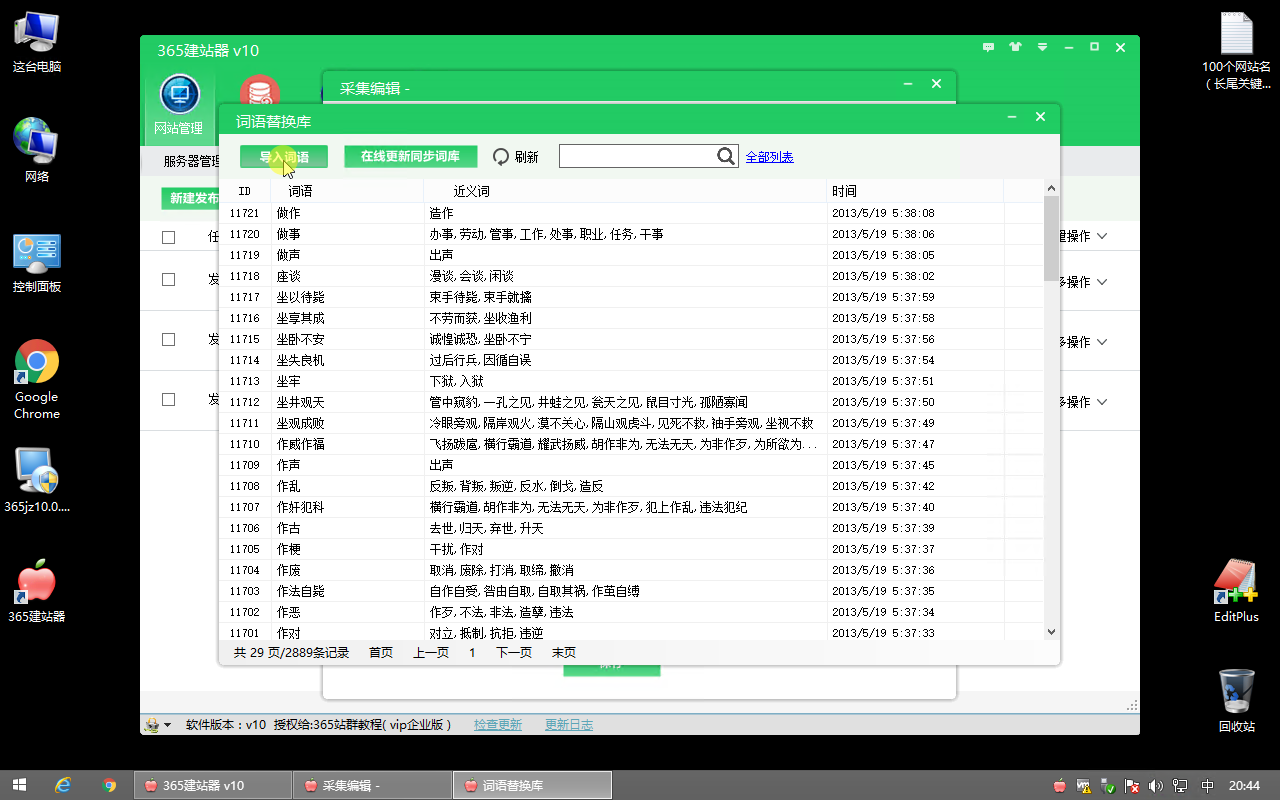This screenshot has height=800, width=1280.
Task: Sort by the 时间 column header
Action: tap(915, 191)
